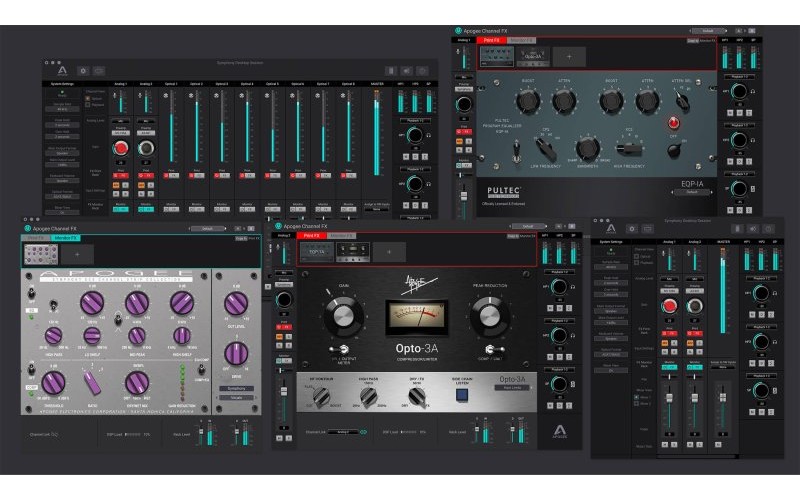Click the headphone icon beside HP1 knob, top-left window

(x=429, y=135)
